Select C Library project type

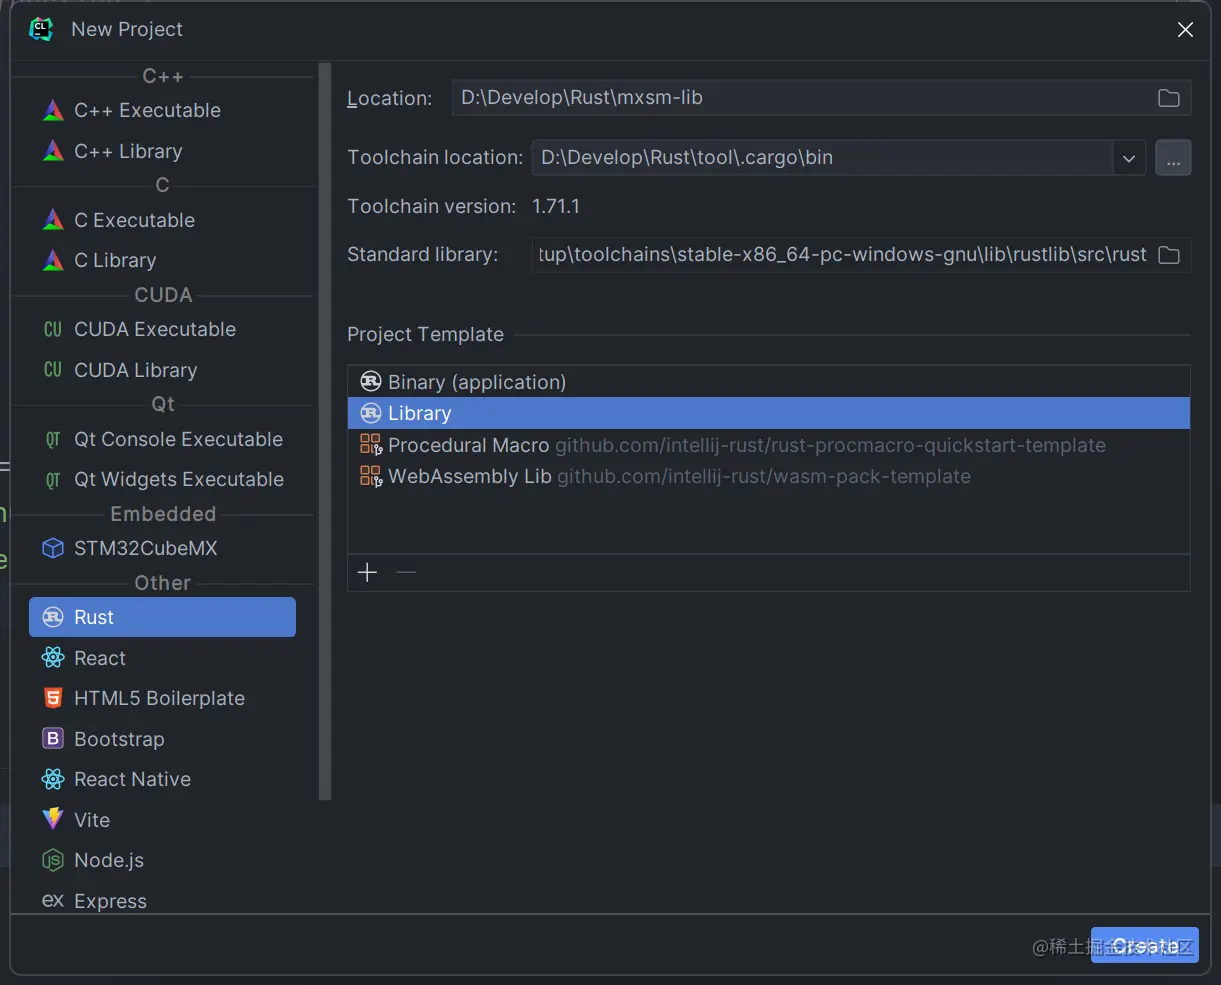click(x=162, y=260)
